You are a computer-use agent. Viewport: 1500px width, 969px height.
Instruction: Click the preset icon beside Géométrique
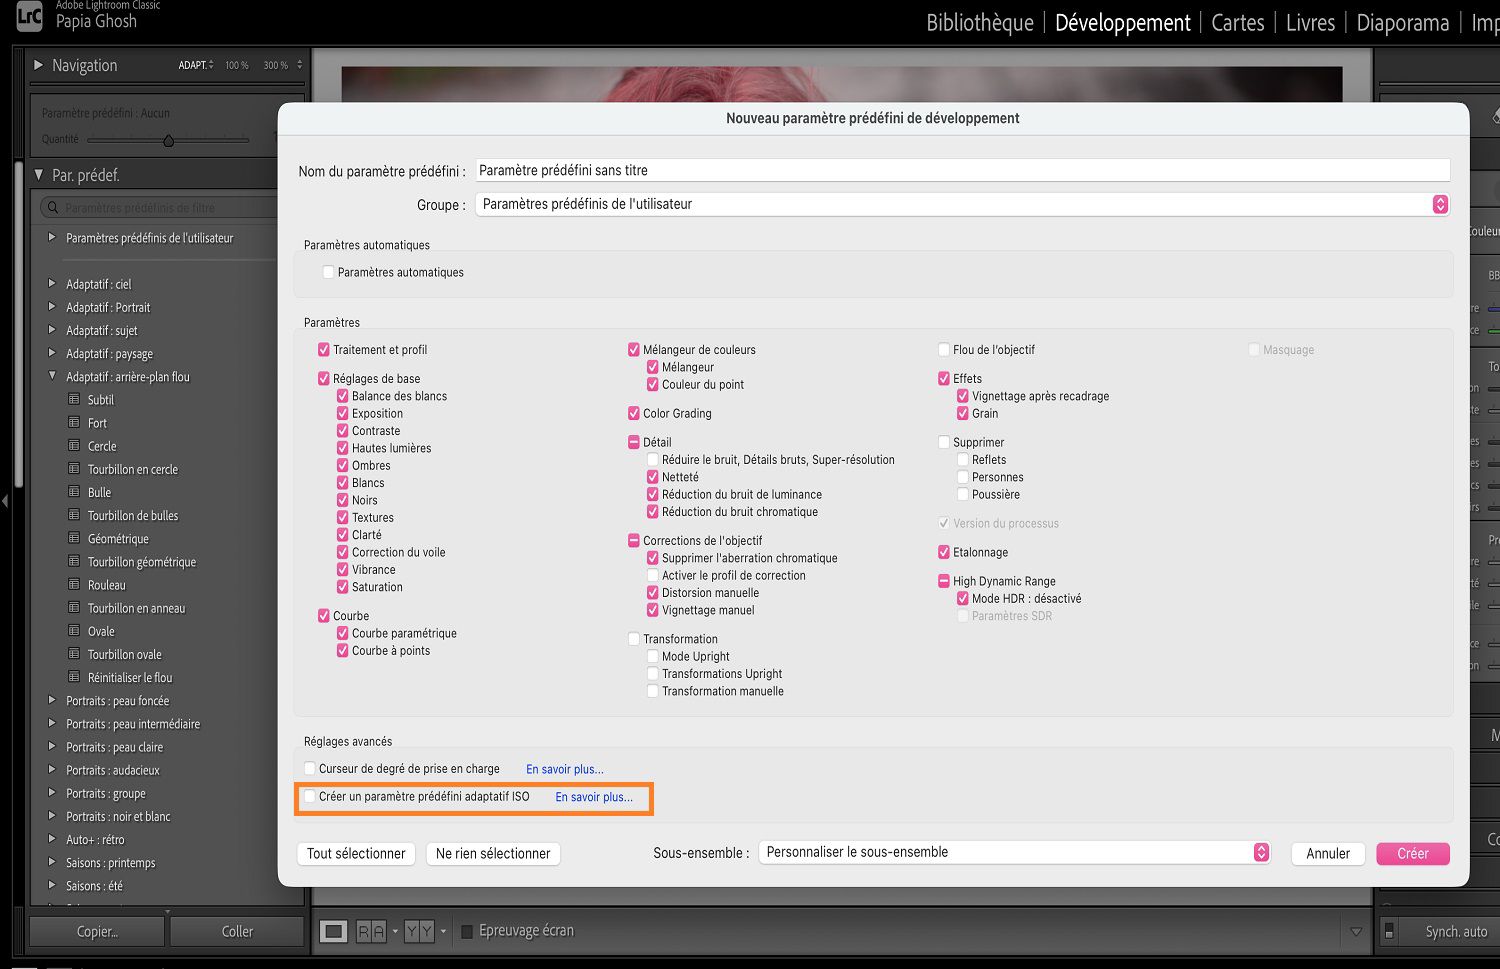(74, 538)
